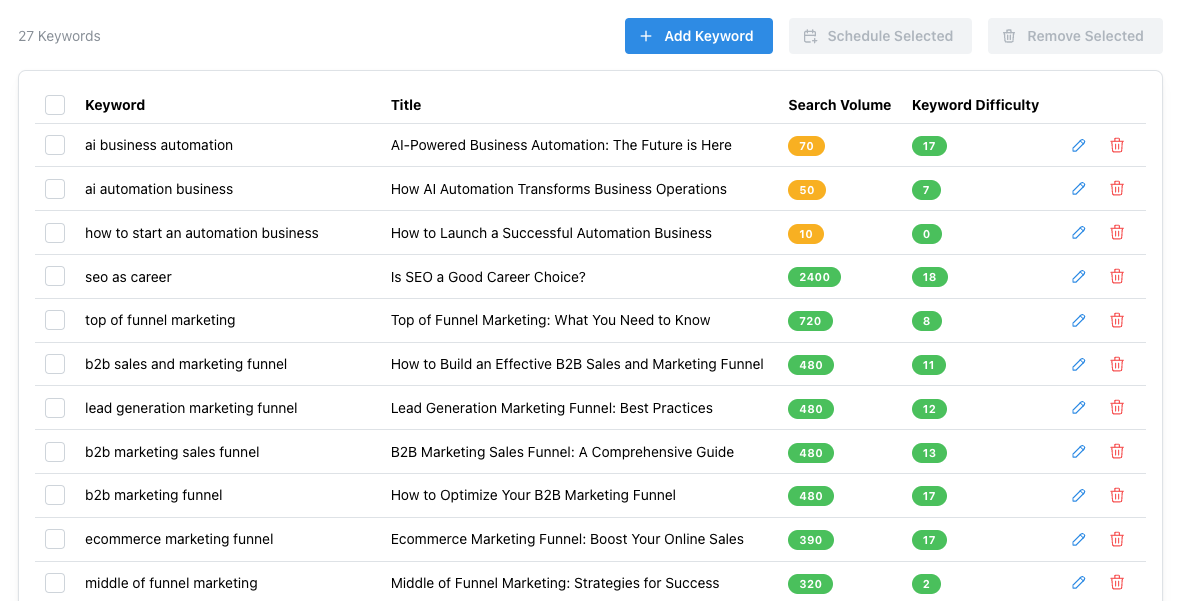Image resolution: width=1180 pixels, height=601 pixels.
Task: Click the edit pencil for "ai business automation"
Action: pos(1078,145)
